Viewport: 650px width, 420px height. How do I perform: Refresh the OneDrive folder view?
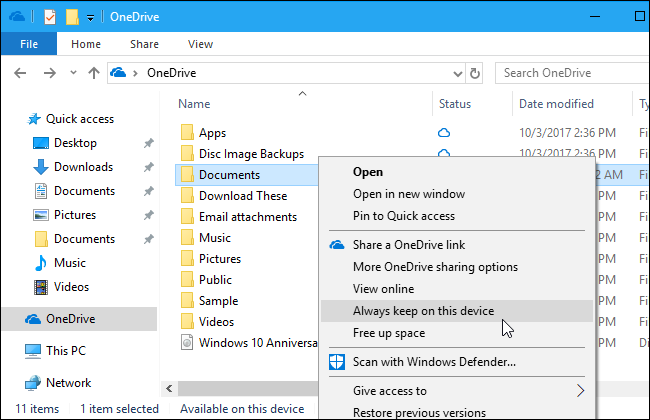pyautogui.click(x=475, y=73)
